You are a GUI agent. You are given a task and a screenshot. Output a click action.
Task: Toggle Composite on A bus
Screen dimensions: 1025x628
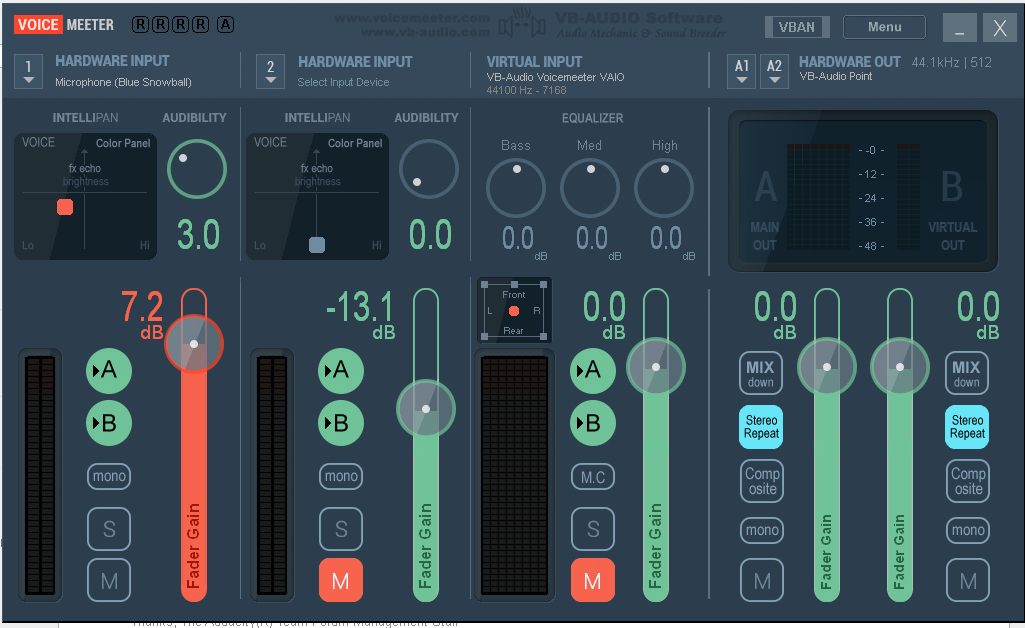click(762, 481)
